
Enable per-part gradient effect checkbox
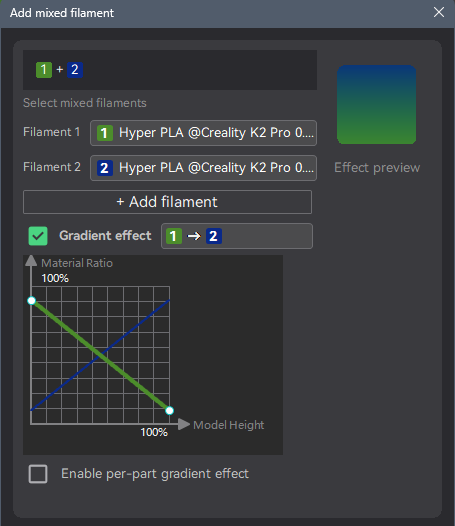coord(38,474)
